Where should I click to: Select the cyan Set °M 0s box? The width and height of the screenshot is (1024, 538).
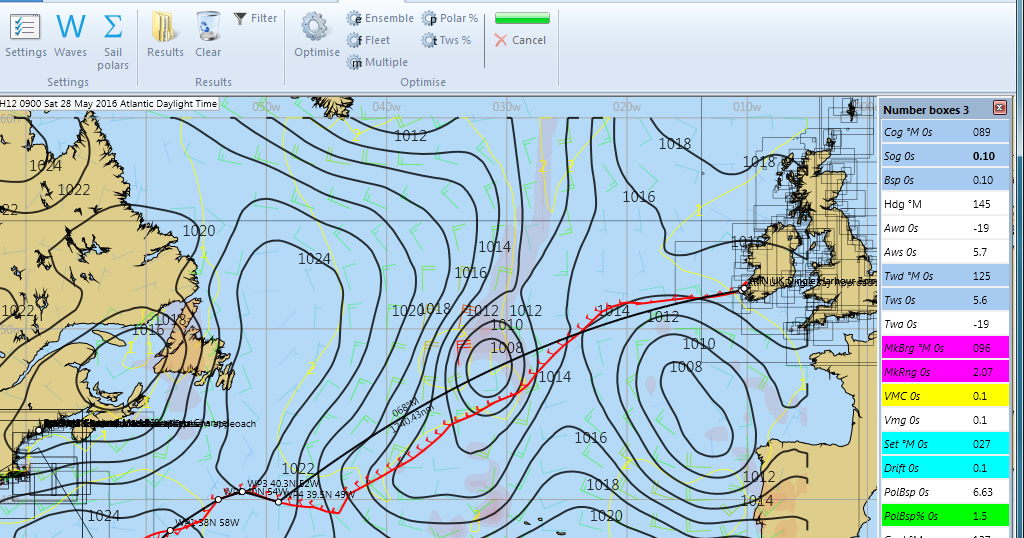944,444
